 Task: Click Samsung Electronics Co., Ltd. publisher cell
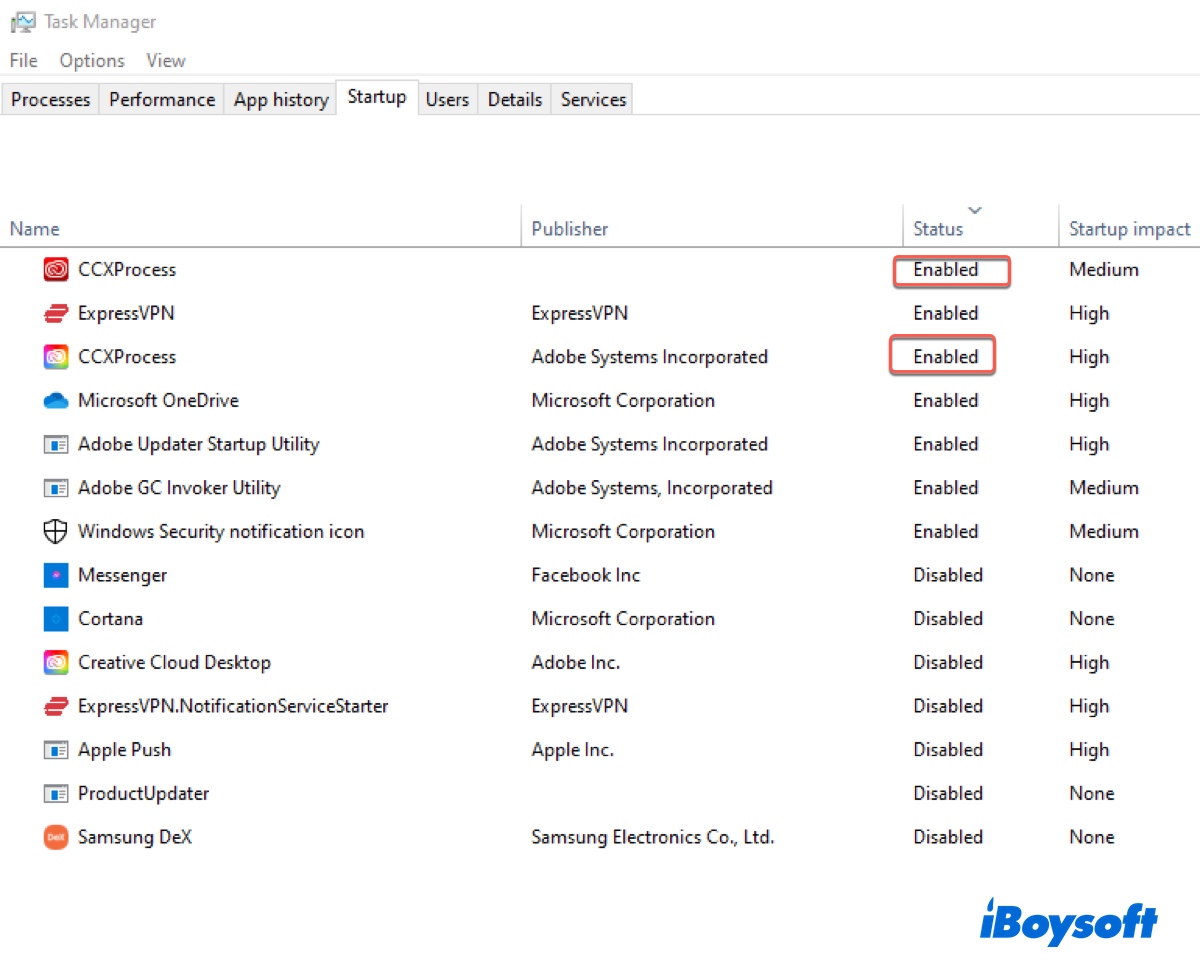653,837
